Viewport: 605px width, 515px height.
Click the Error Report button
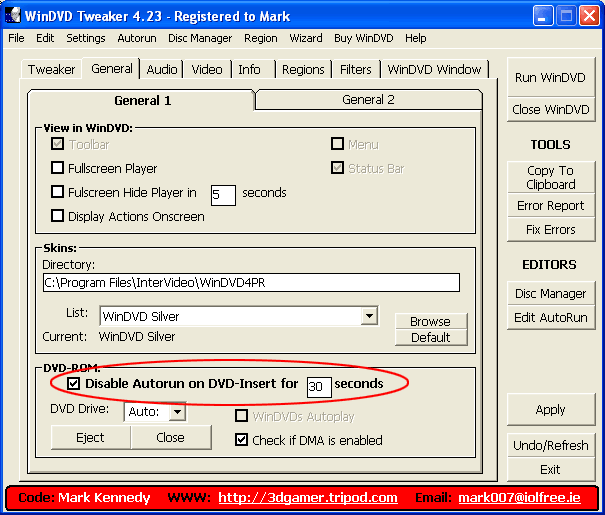click(x=550, y=206)
